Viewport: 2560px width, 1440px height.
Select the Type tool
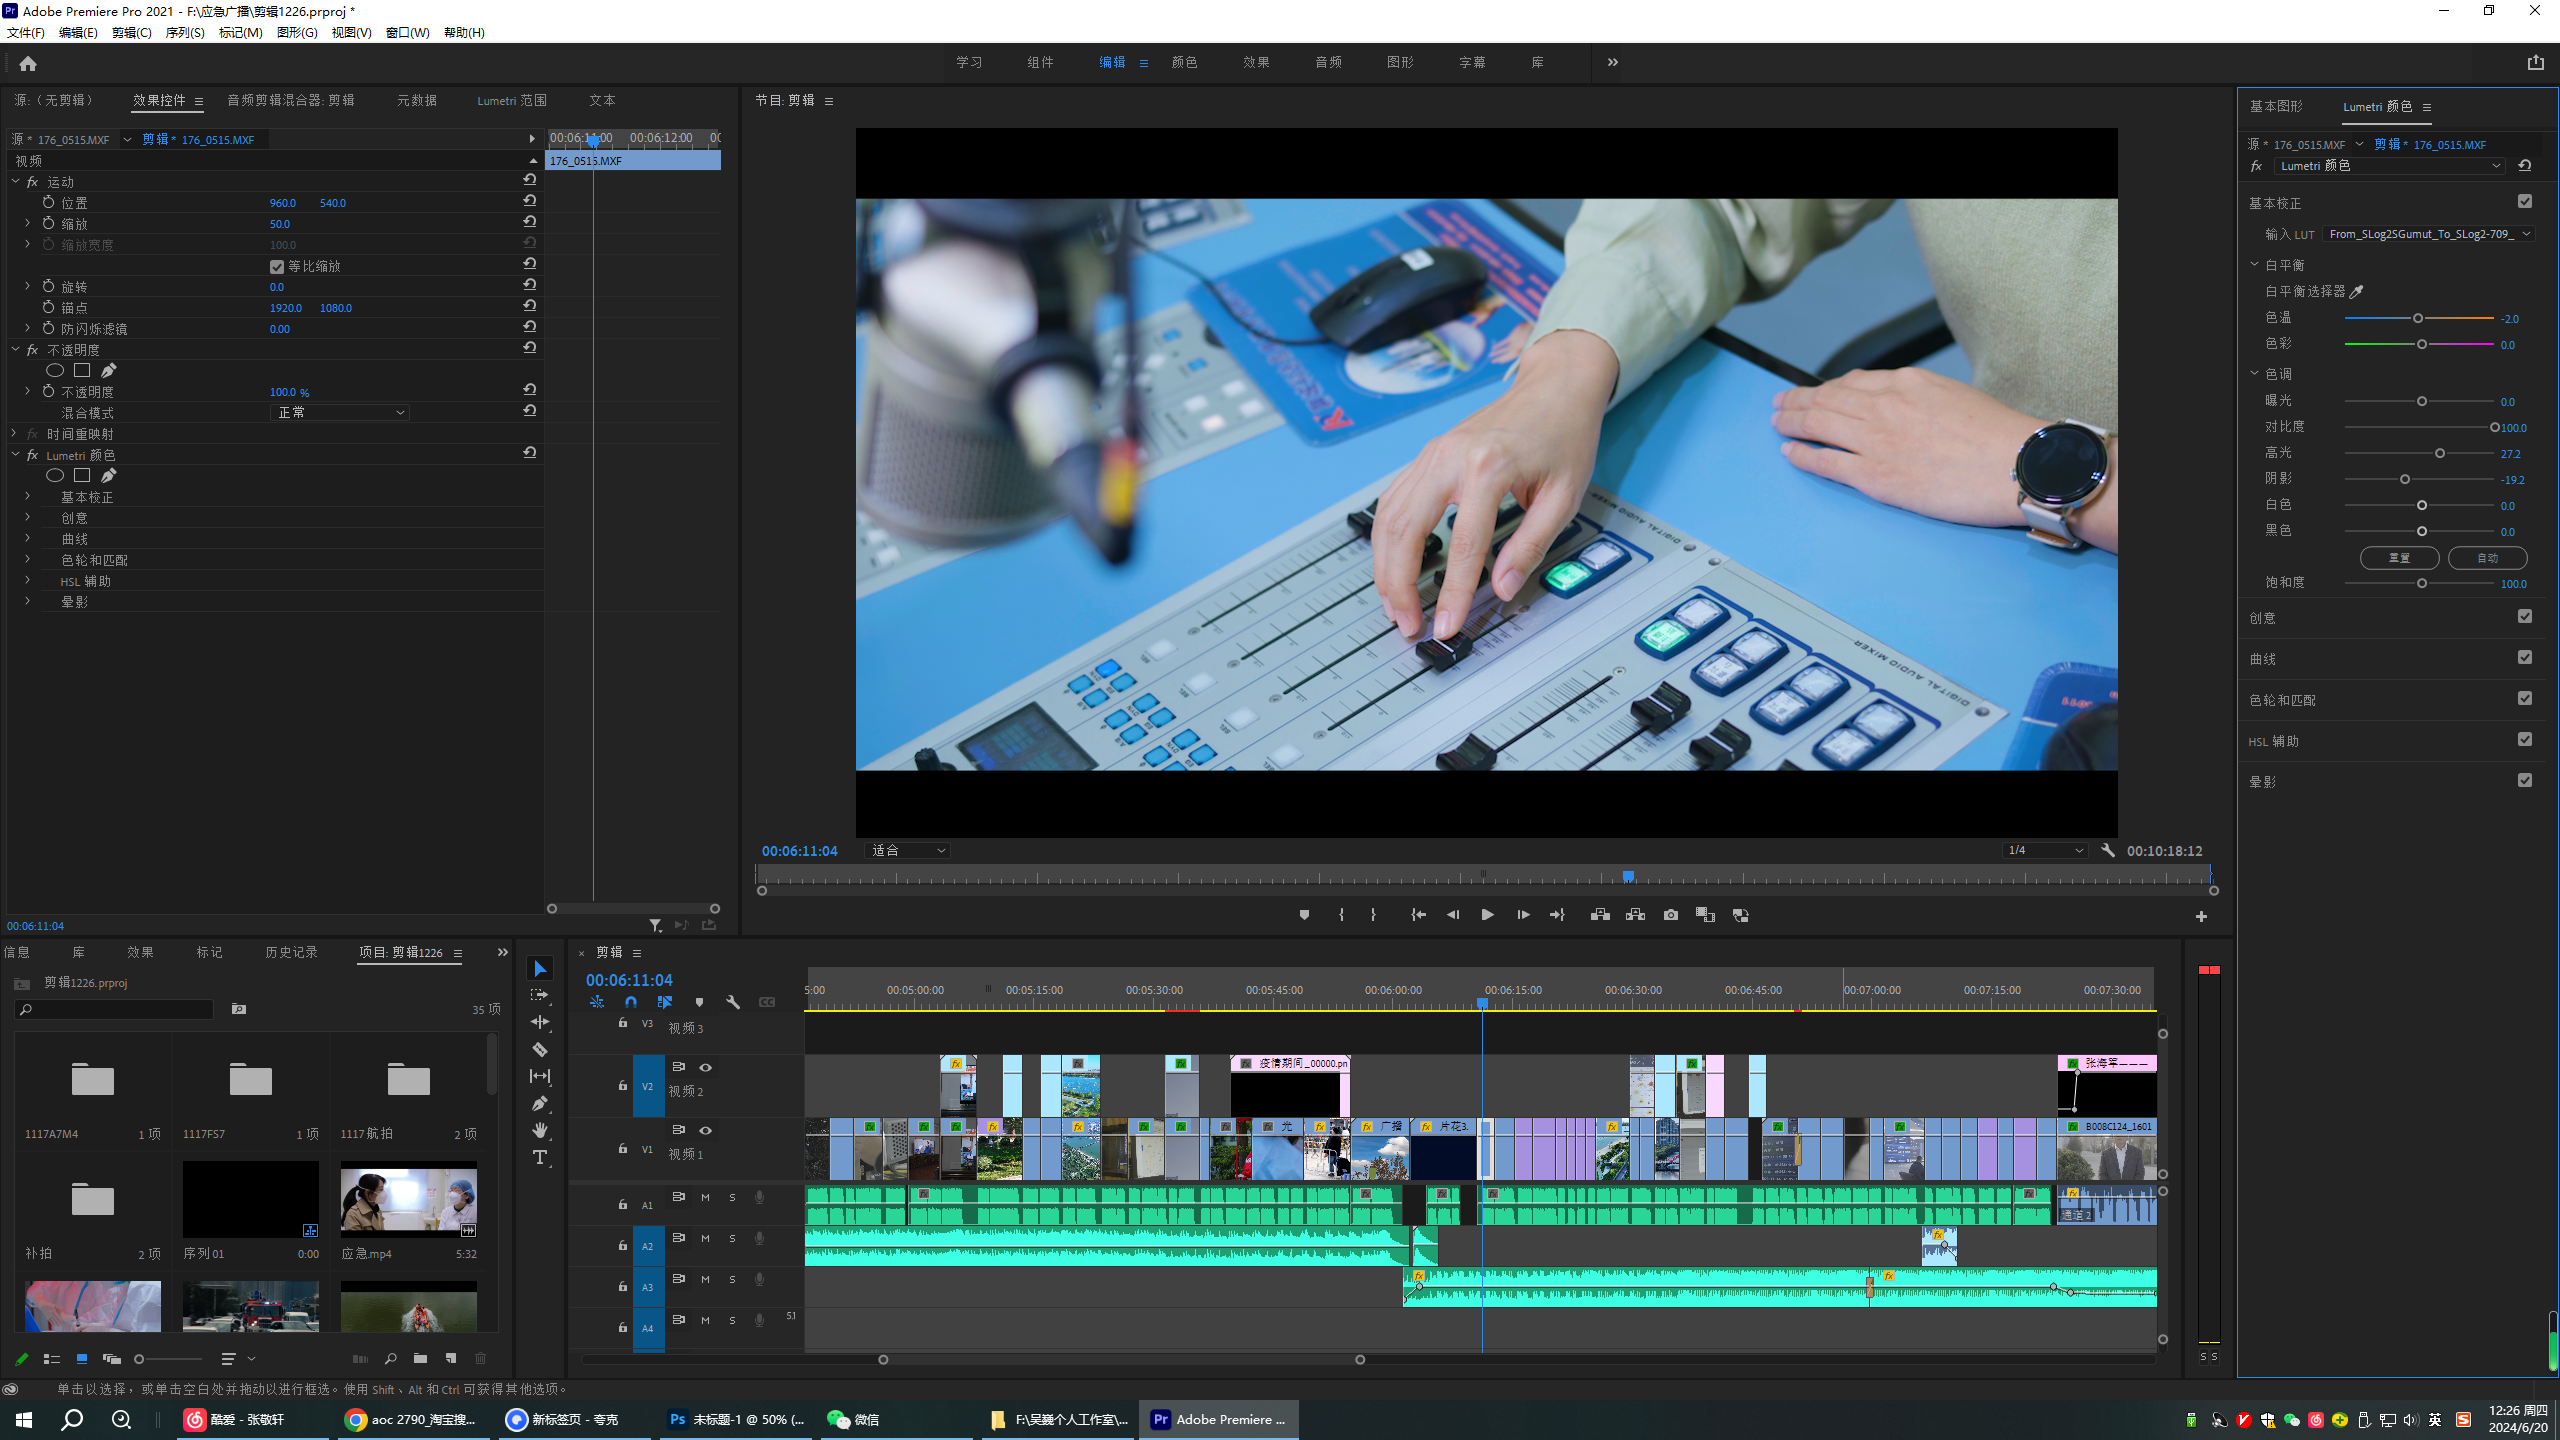point(540,1157)
